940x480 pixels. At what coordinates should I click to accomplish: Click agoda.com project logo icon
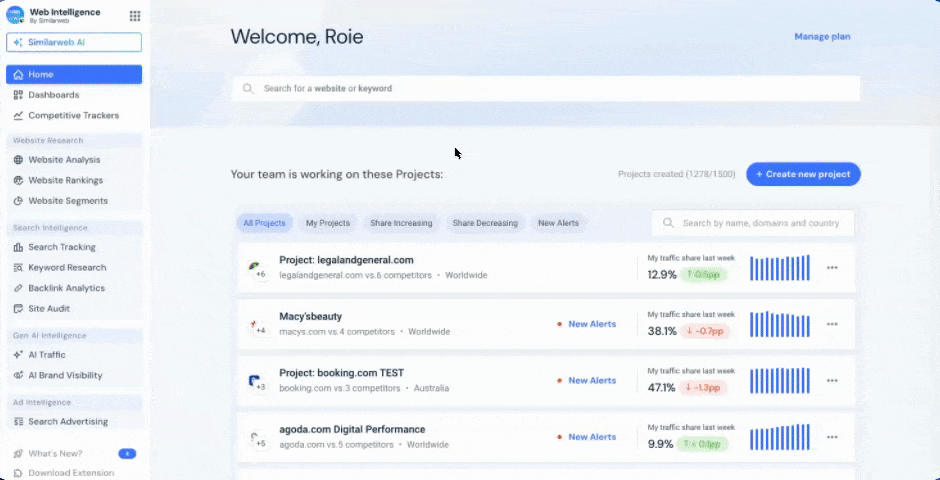point(255,437)
